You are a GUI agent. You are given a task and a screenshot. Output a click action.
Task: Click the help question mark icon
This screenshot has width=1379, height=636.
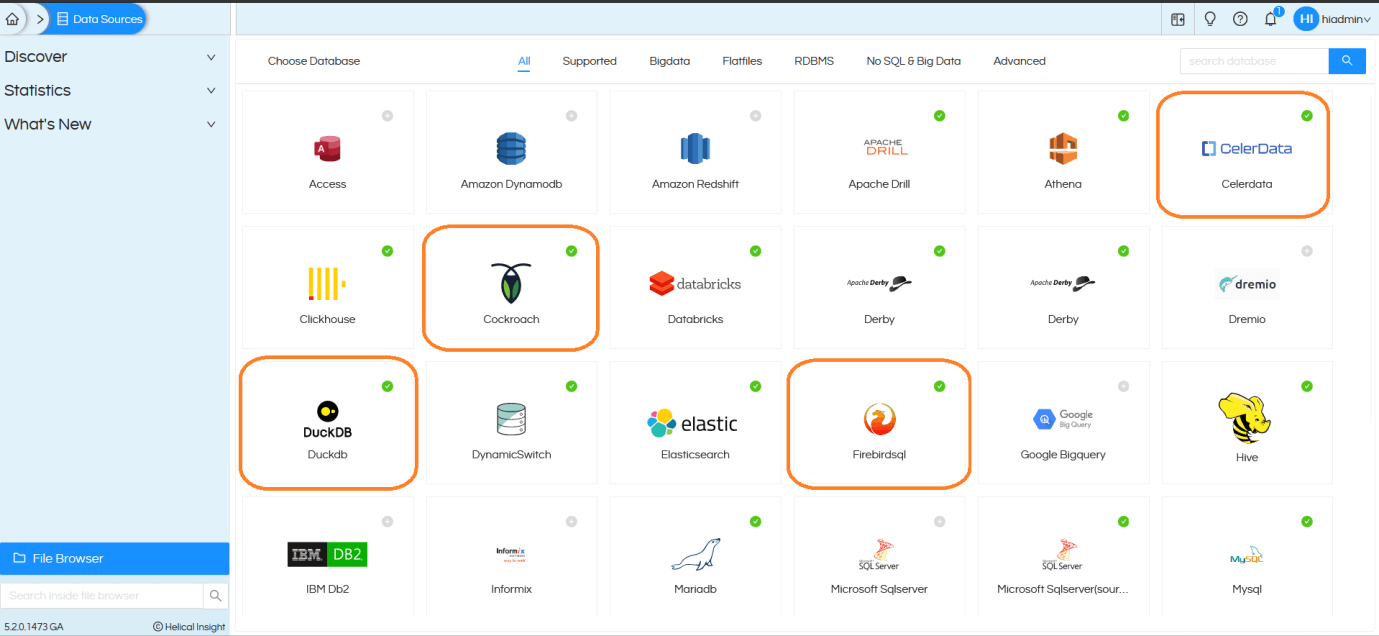pos(1240,19)
